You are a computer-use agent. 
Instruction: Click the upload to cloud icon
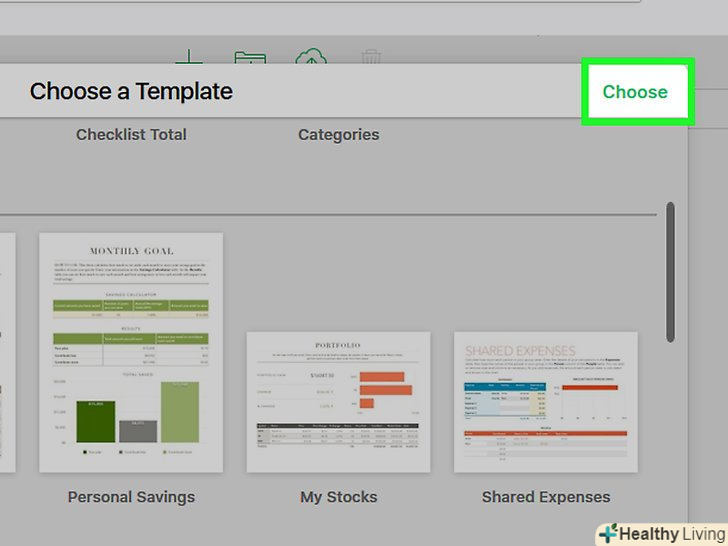(x=311, y=56)
